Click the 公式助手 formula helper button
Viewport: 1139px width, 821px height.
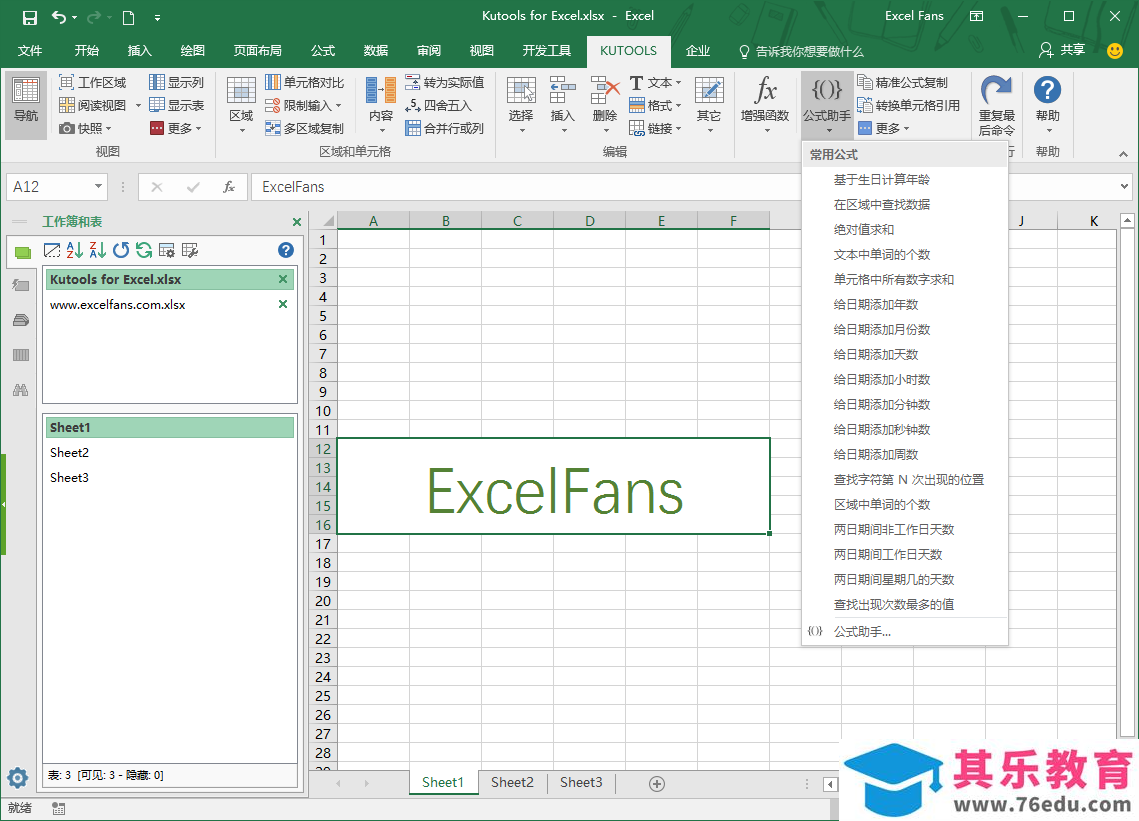coord(827,106)
